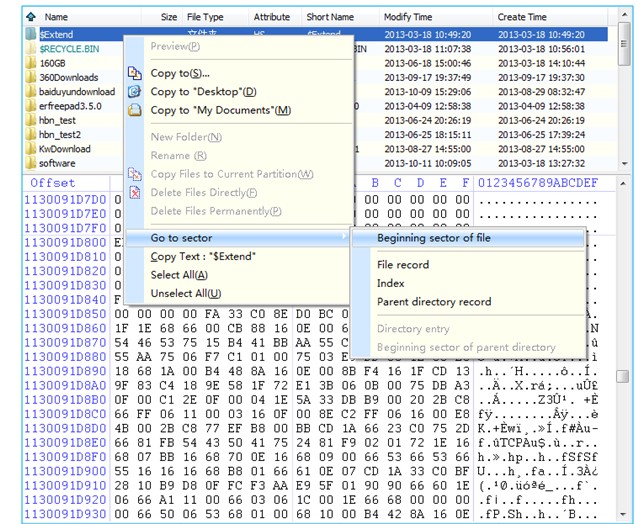Click the Copy to My Documents icon

click(134, 110)
